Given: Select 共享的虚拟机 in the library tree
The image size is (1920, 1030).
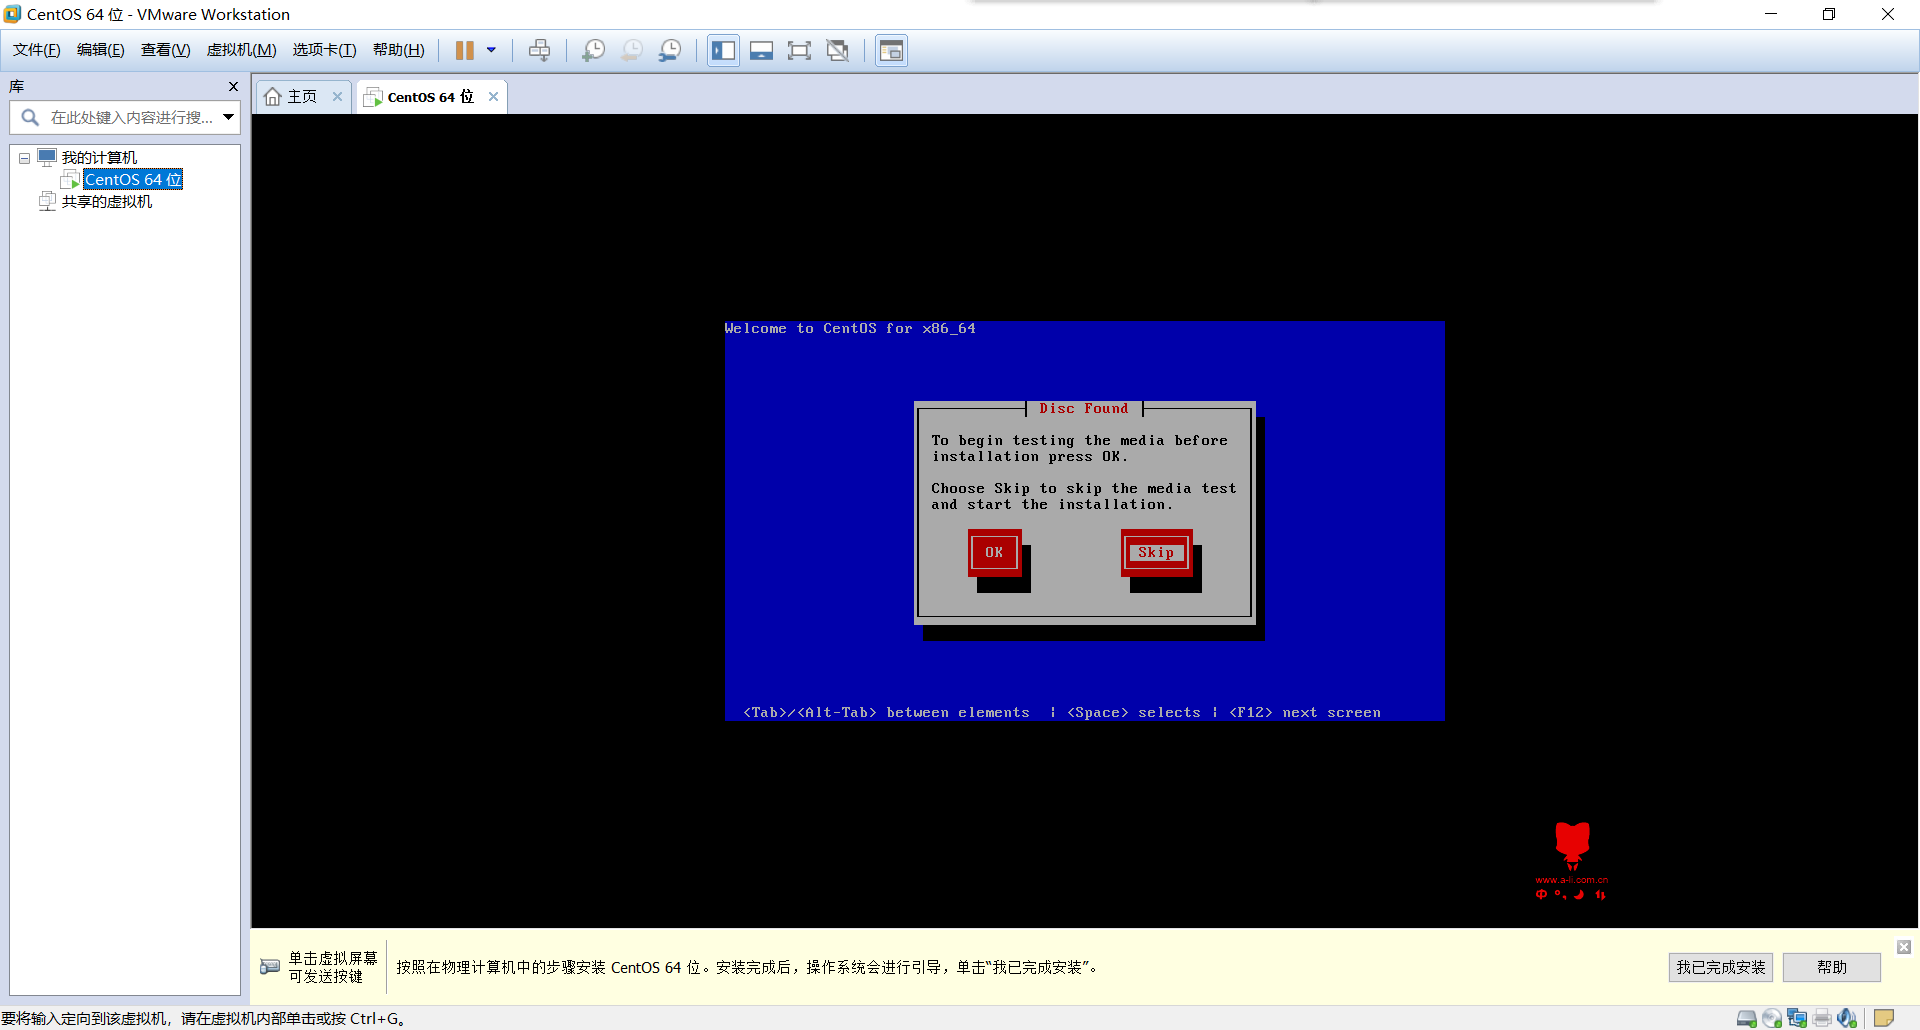Looking at the screenshot, I should (x=107, y=202).
